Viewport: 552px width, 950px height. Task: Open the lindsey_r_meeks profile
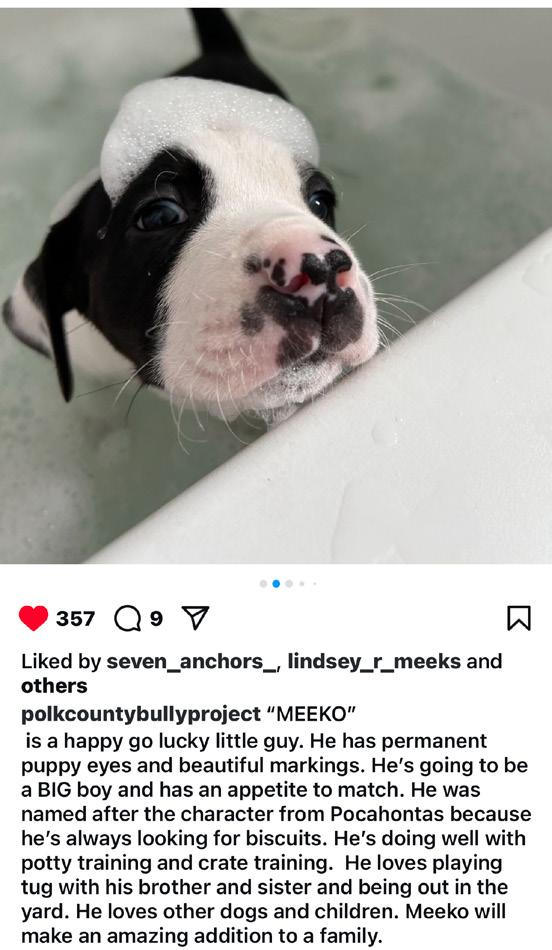click(374, 661)
